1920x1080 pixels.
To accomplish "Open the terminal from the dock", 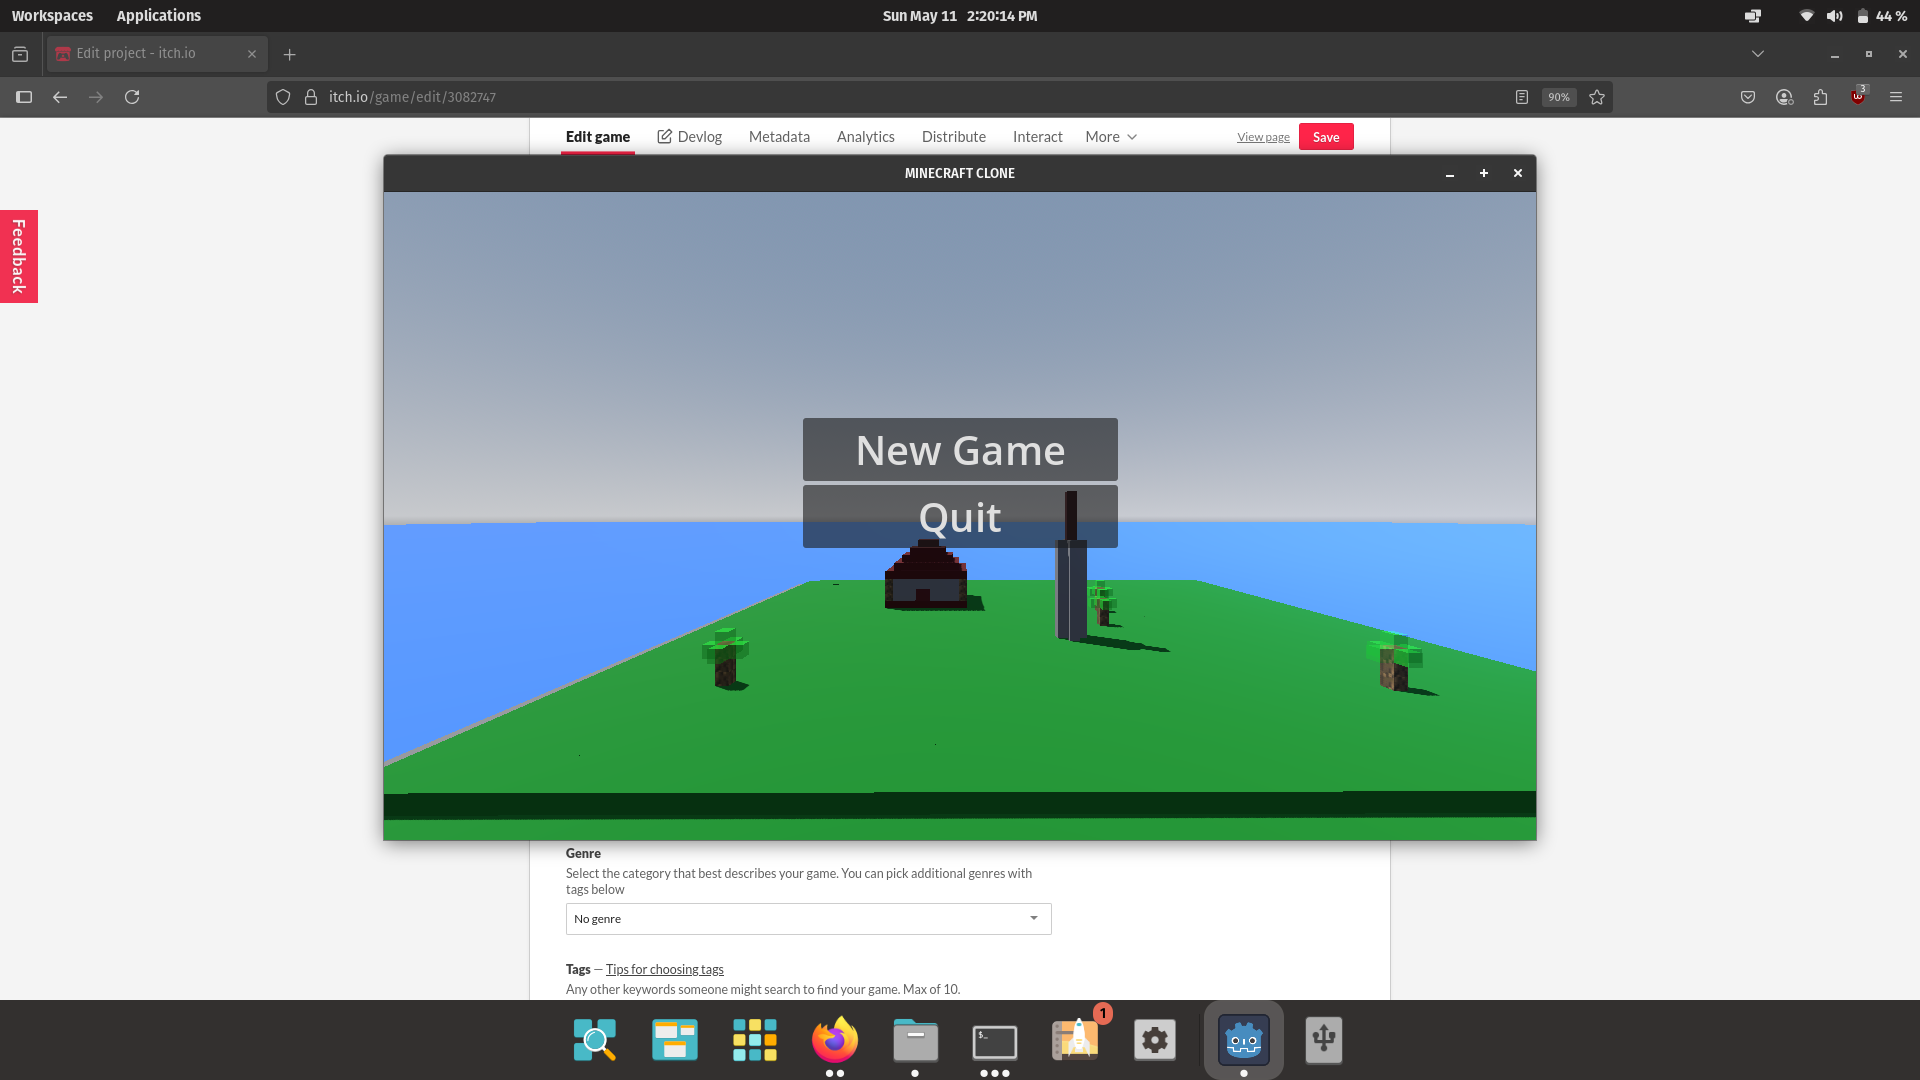I will point(994,1041).
